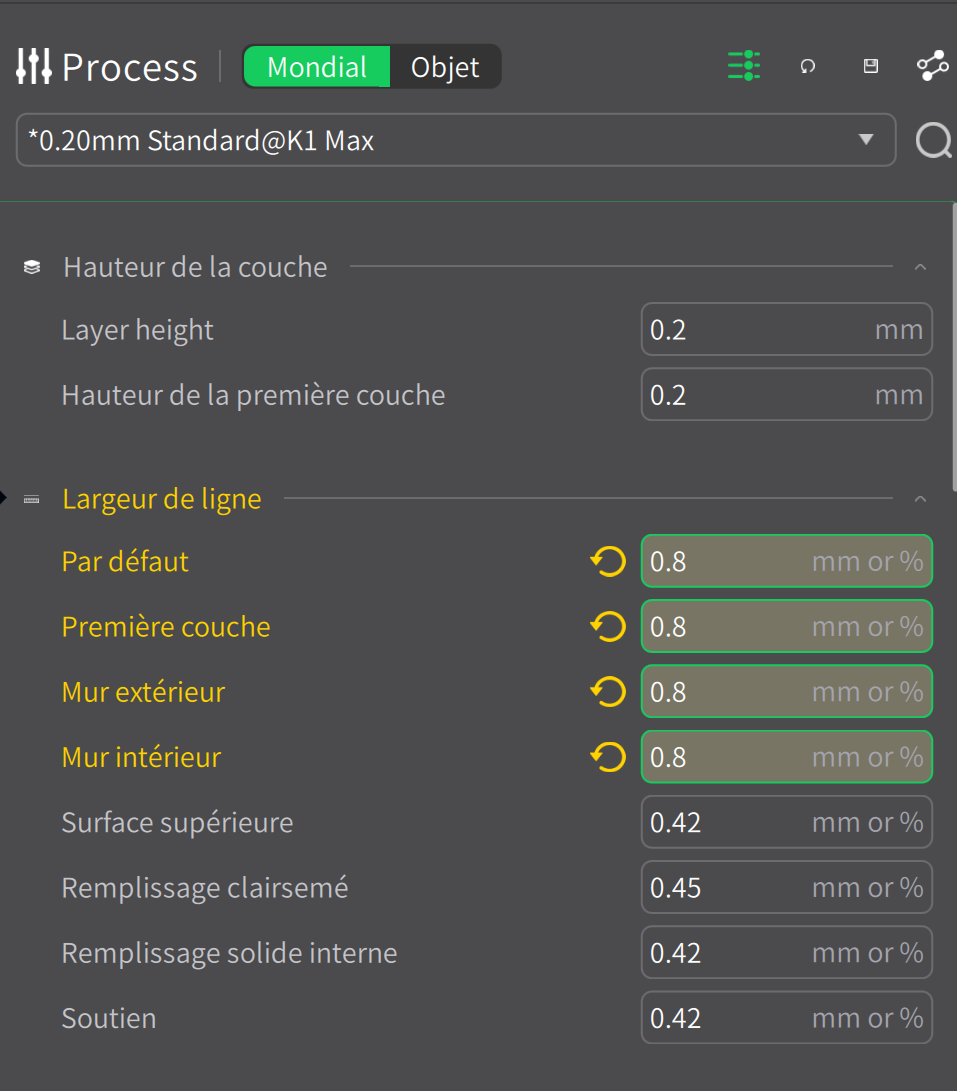
Task: Collapse the Largeur de ligne section
Action: [920, 499]
